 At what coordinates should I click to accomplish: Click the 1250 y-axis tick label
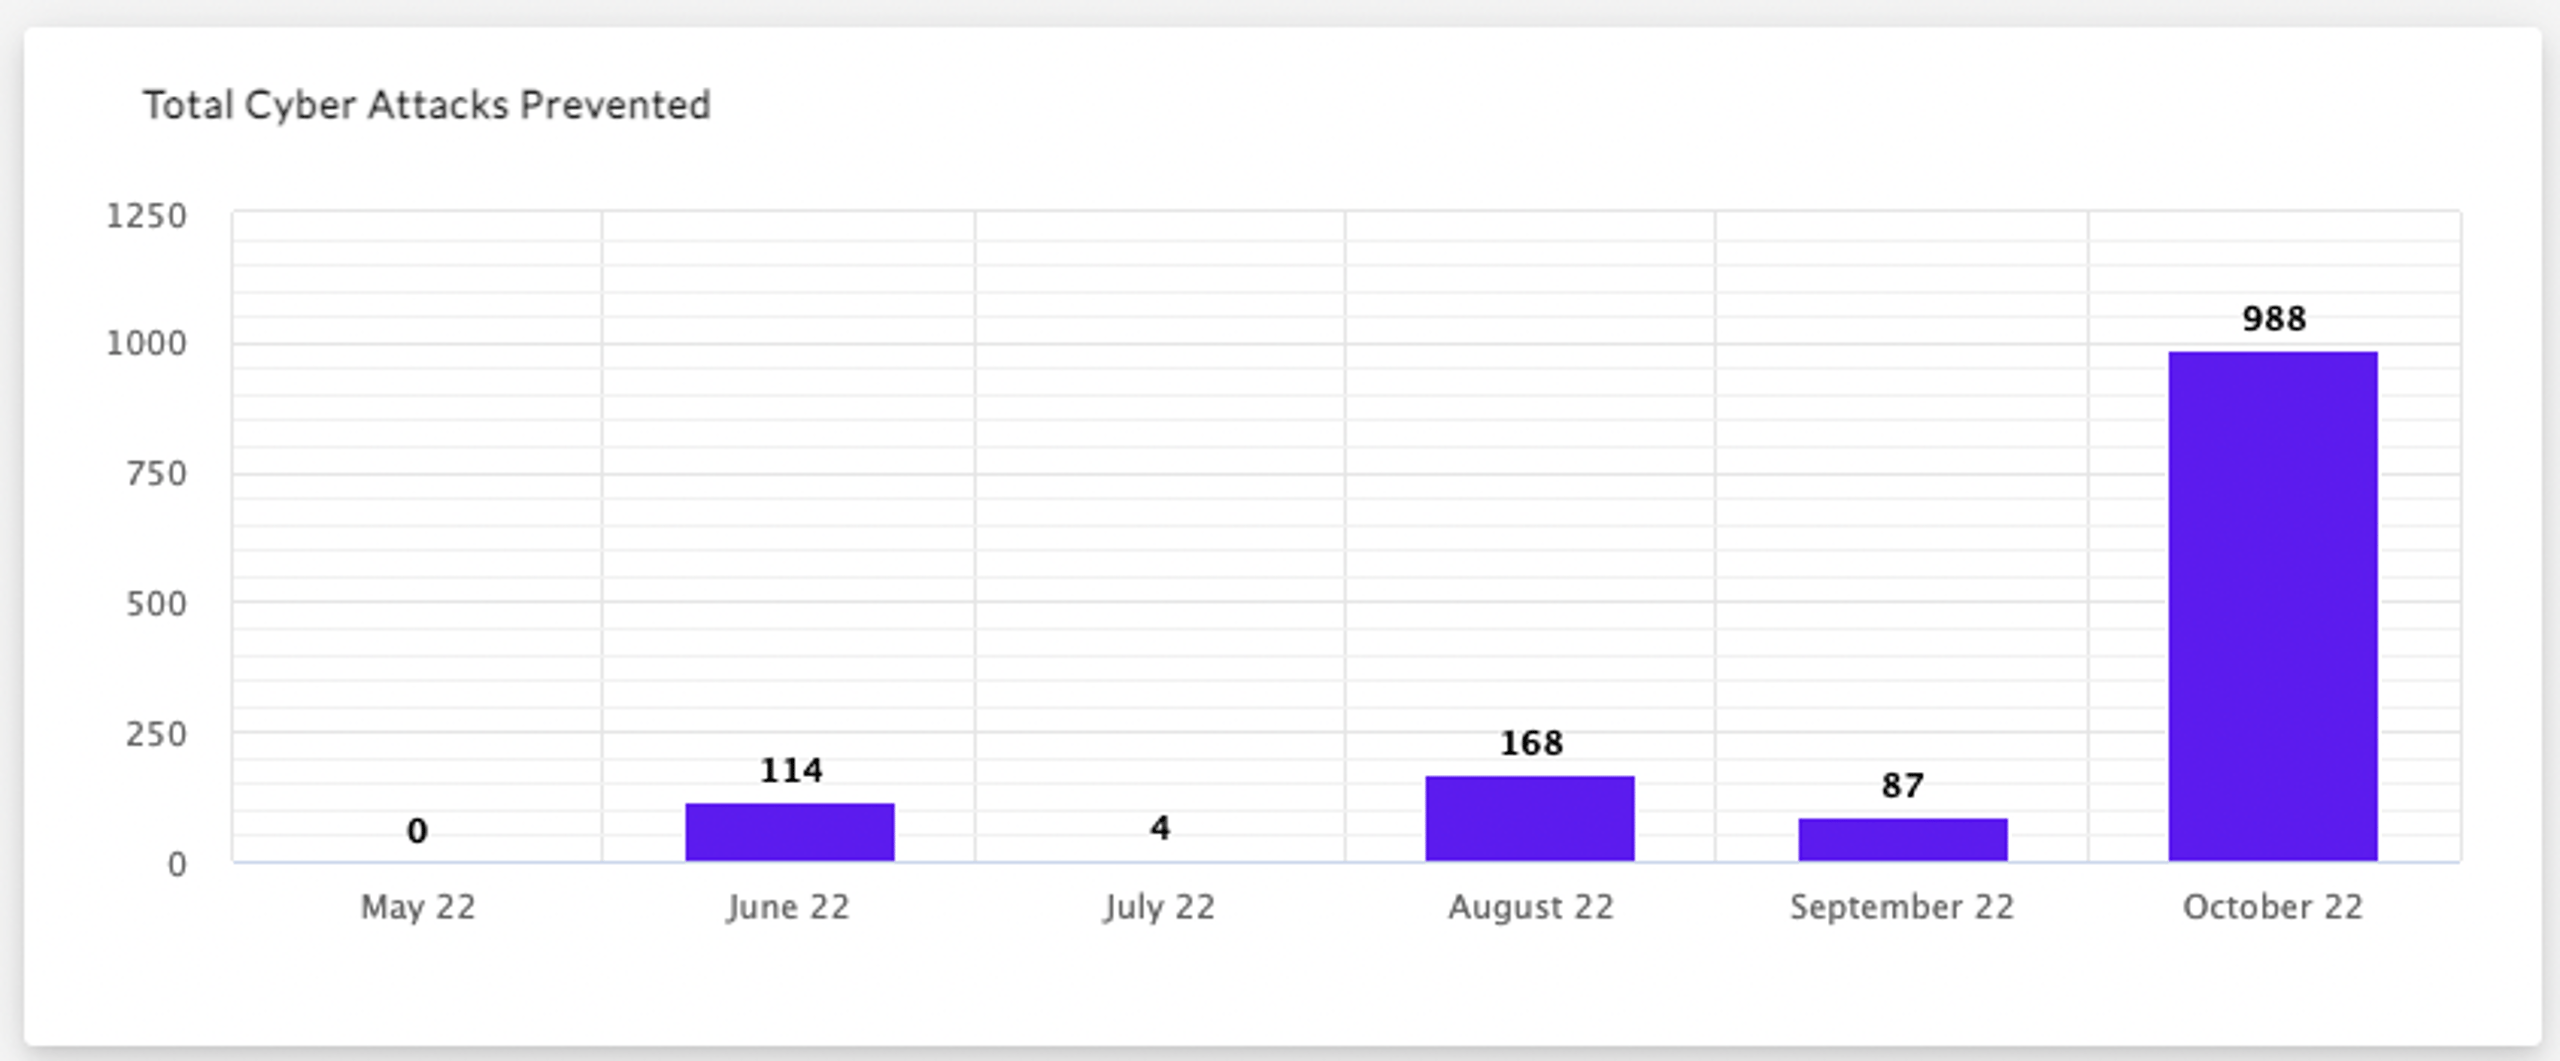pos(147,216)
